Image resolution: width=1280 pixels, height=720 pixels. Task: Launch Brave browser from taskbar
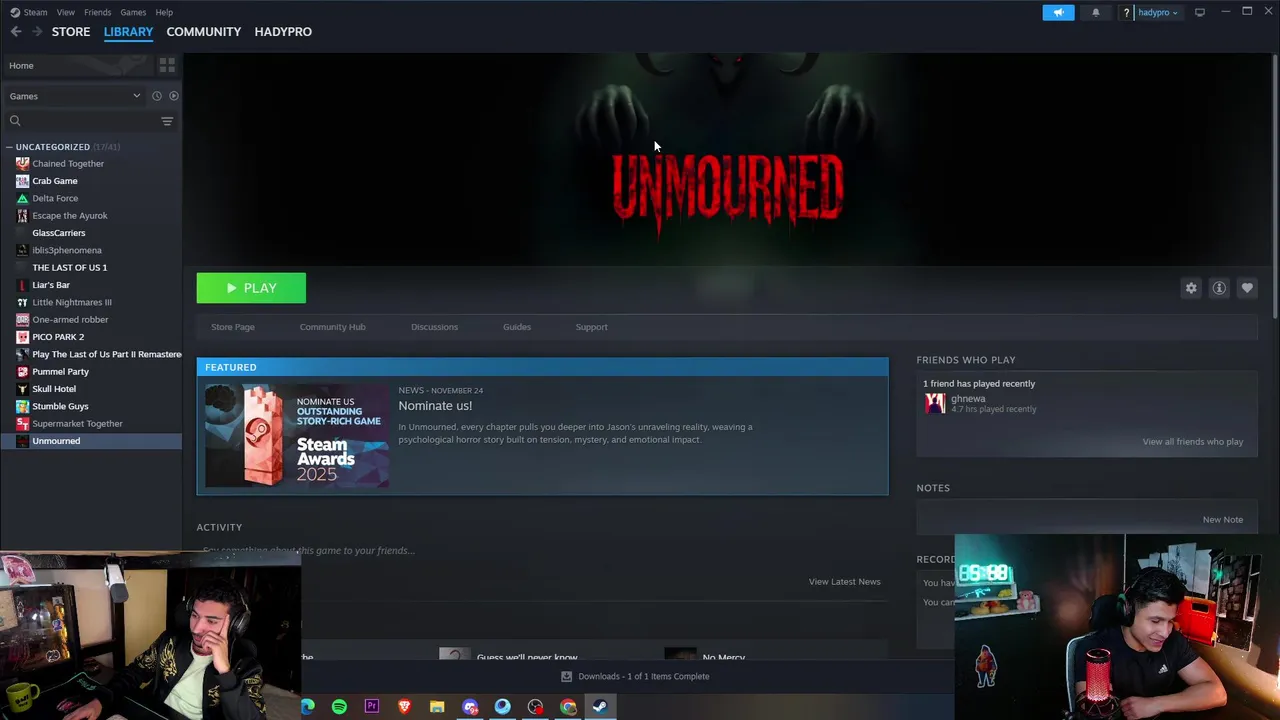pyautogui.click(x=404, y=707)
